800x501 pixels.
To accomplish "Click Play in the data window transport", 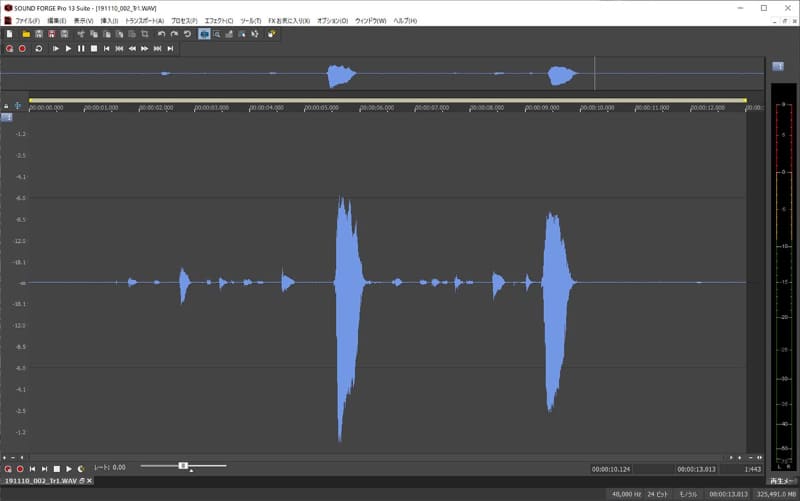I will pyautogui.click(x=69, y=469).
